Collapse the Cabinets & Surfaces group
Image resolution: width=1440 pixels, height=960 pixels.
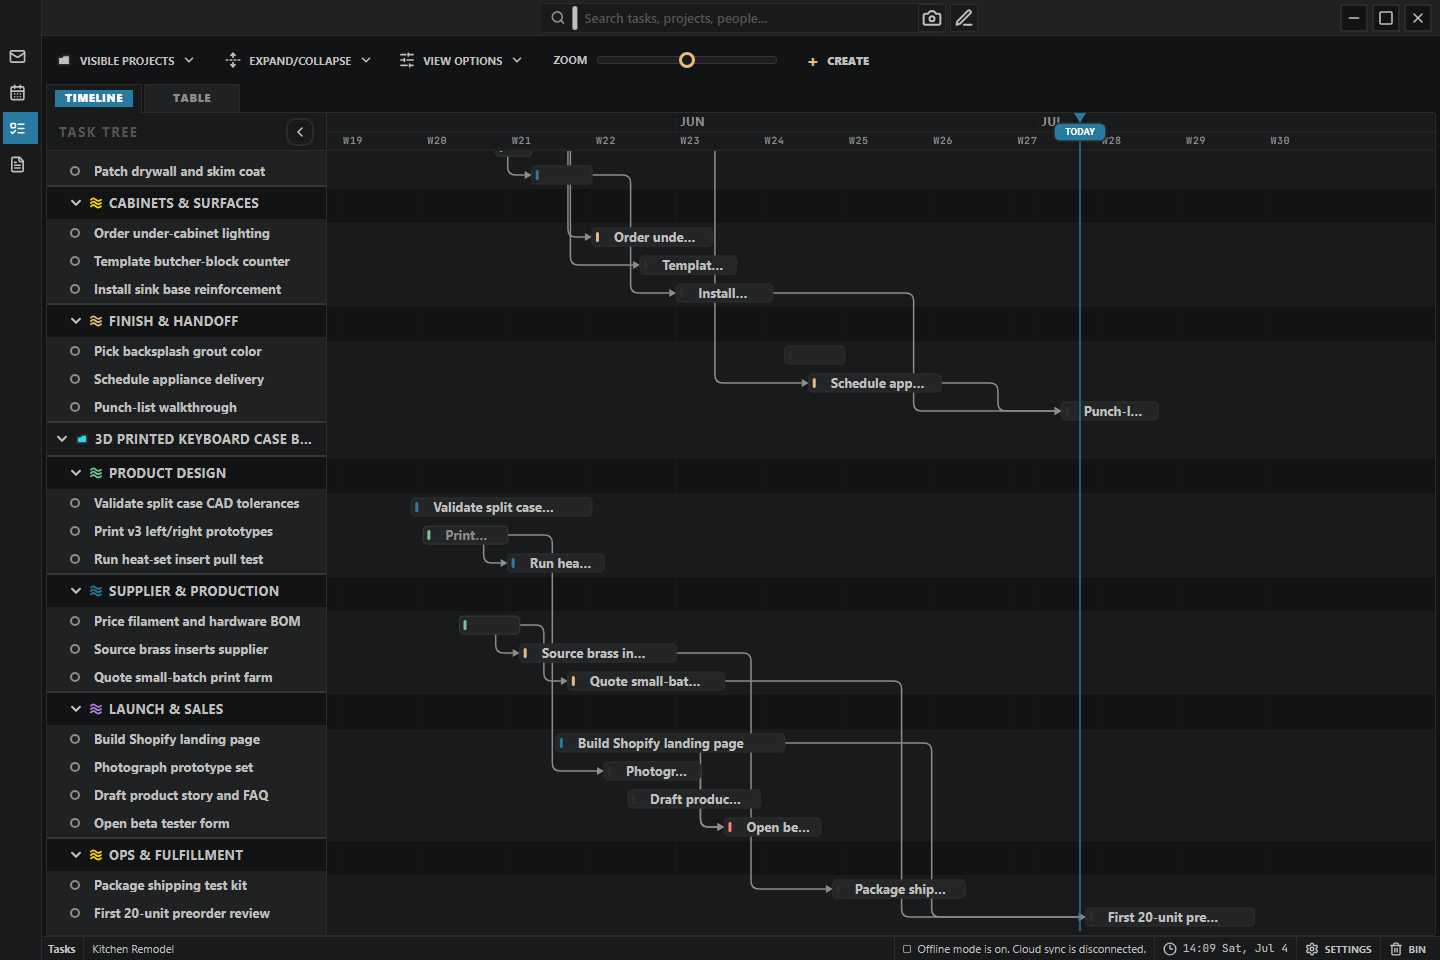pos(76,203)
